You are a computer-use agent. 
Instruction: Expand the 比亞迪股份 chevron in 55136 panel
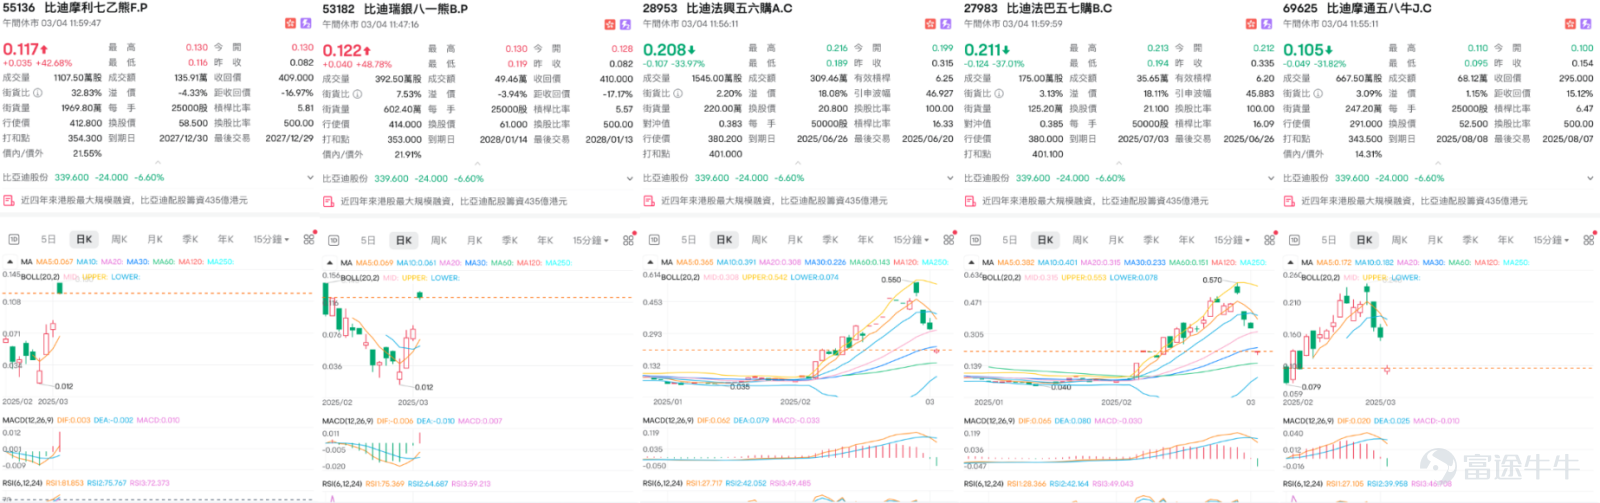pyautogui.click(x=309, y=178)
